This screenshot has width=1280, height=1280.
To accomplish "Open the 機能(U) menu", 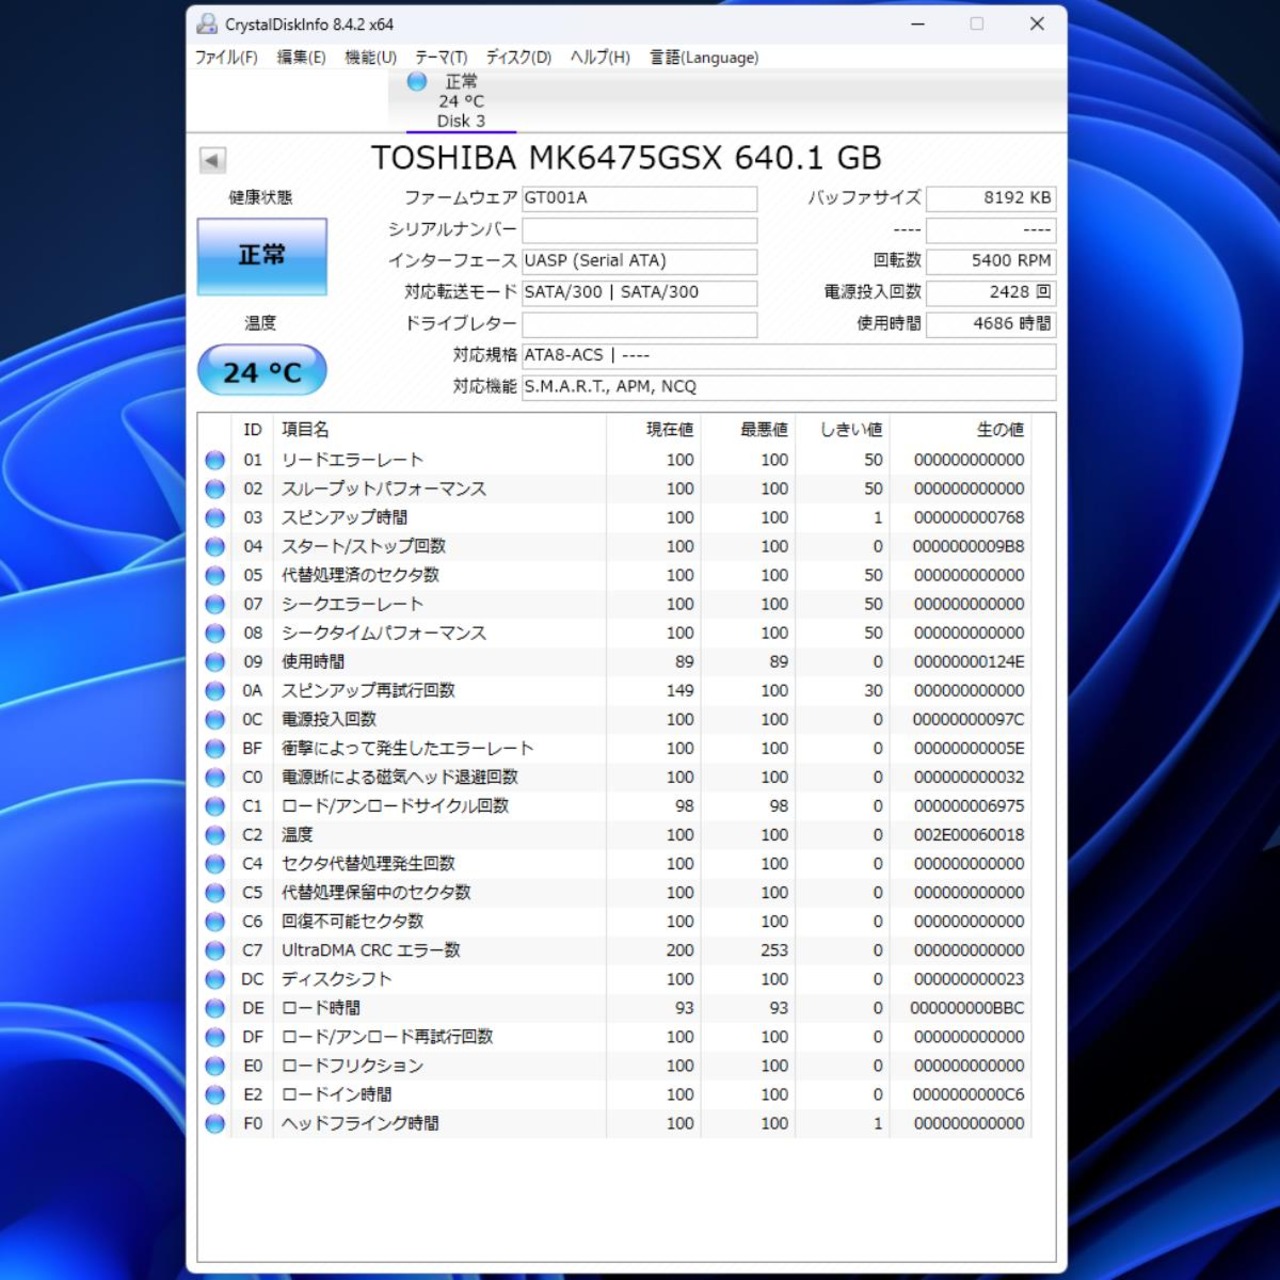I will tap(371, 57).
